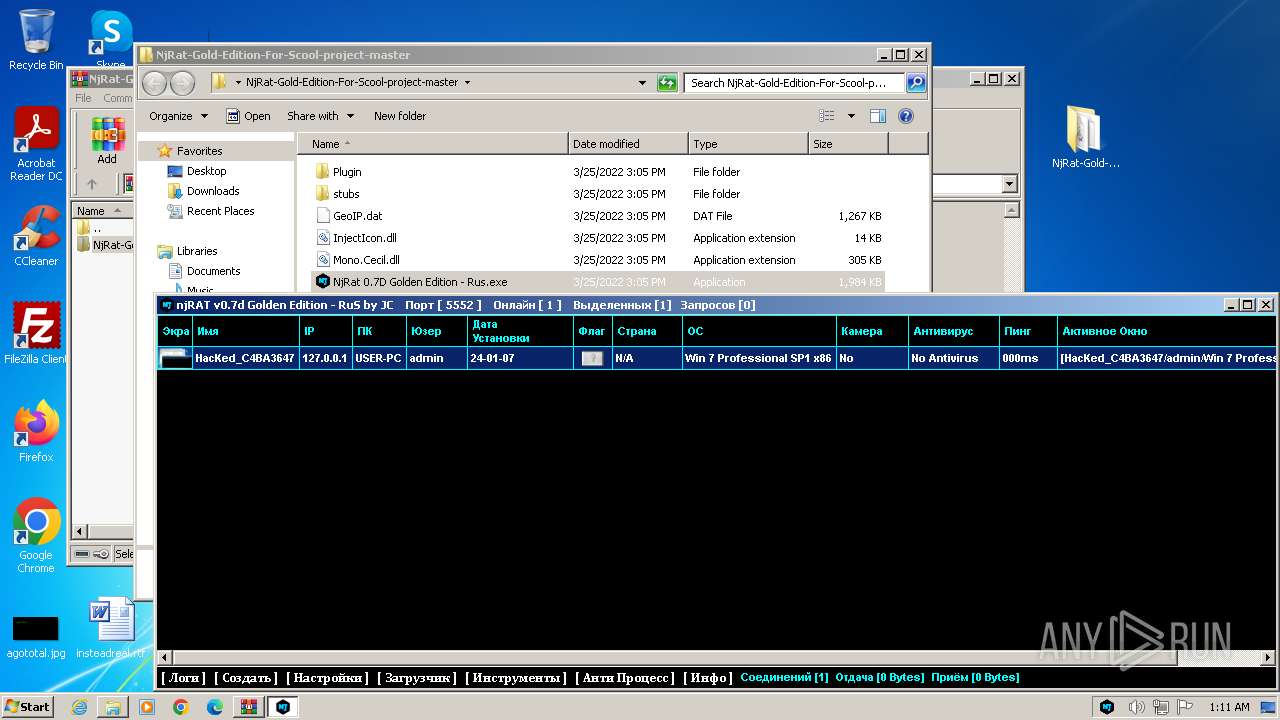This screenshot has height=720, width=1280.
Task: Click the Open button in Explorer toolbar
Action: tap(248, 116)
